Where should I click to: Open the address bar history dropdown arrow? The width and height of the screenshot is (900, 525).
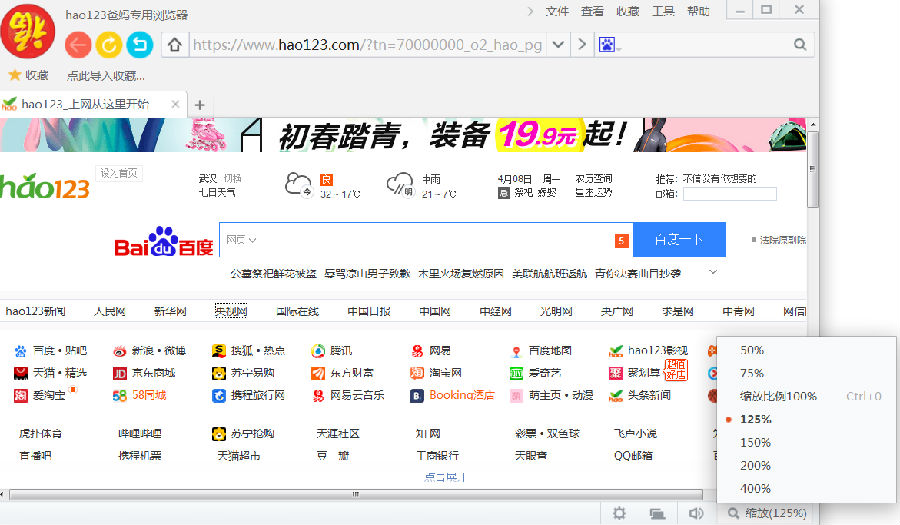558,44
